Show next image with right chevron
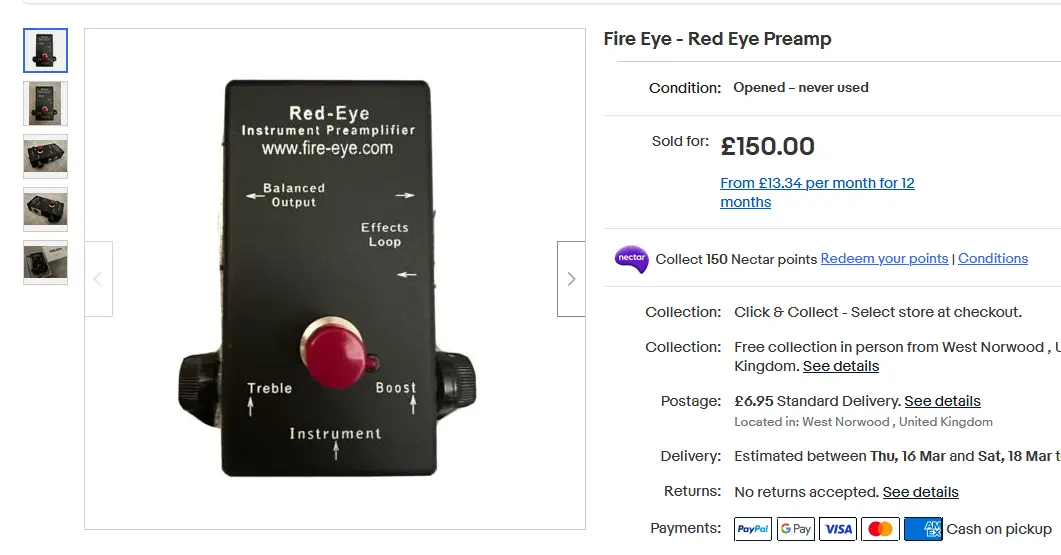 (x=571, y=279)
